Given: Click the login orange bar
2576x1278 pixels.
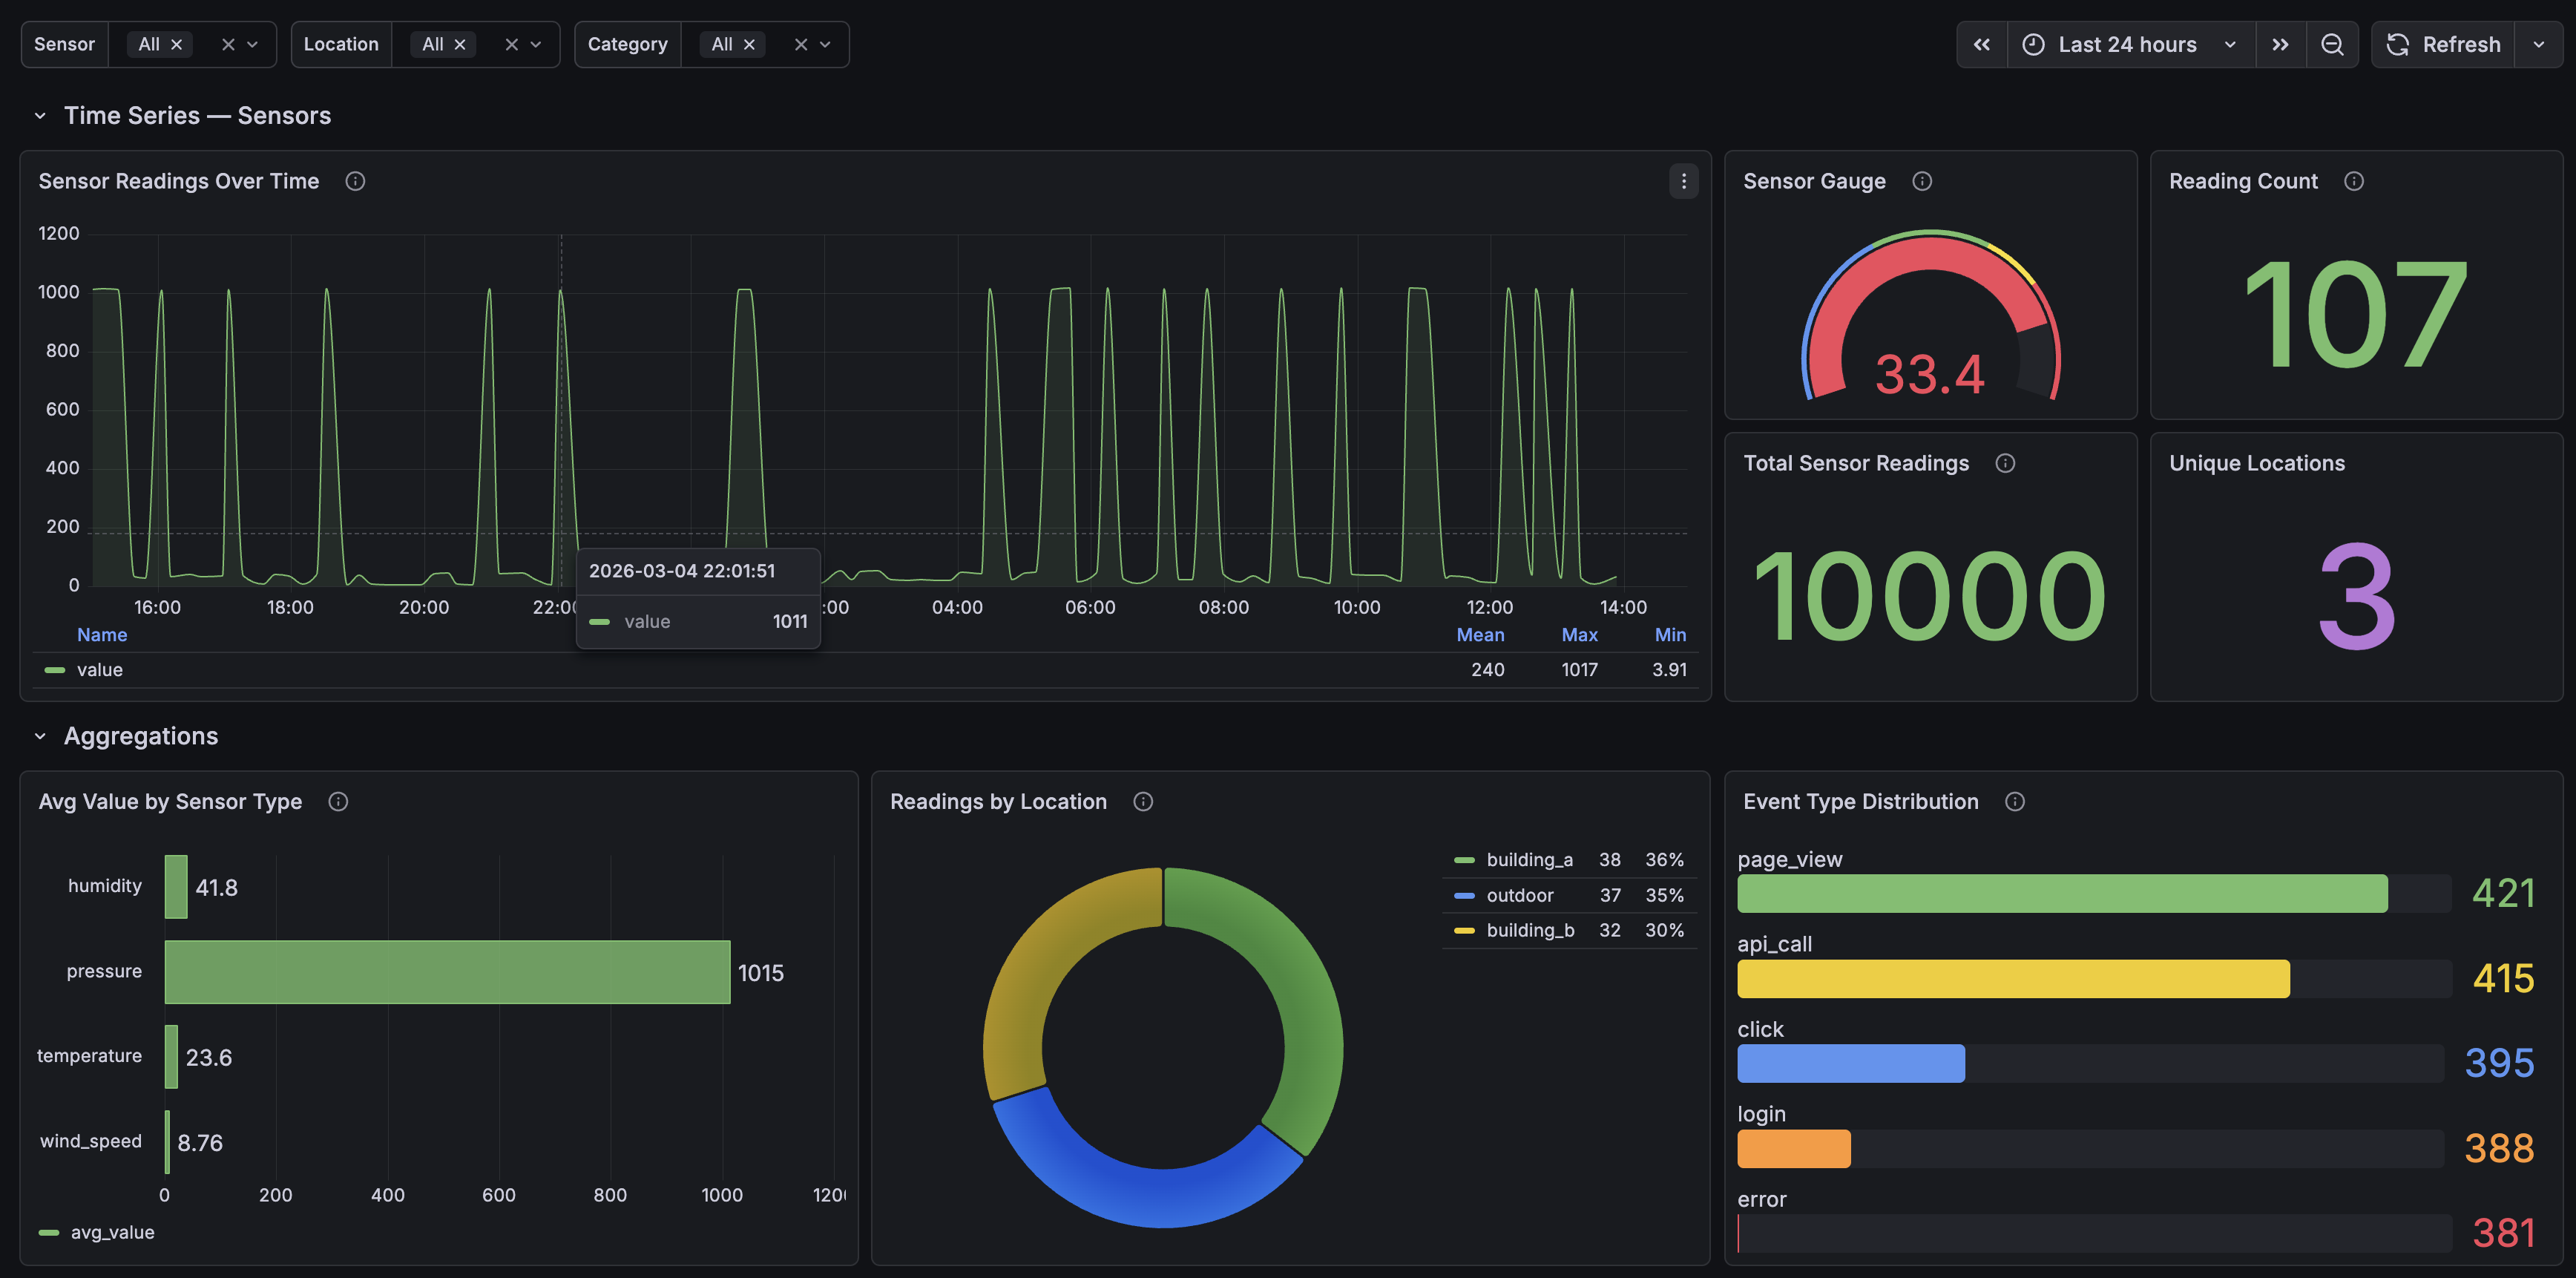Looking at the screenshot, I should (1794, 1149).
